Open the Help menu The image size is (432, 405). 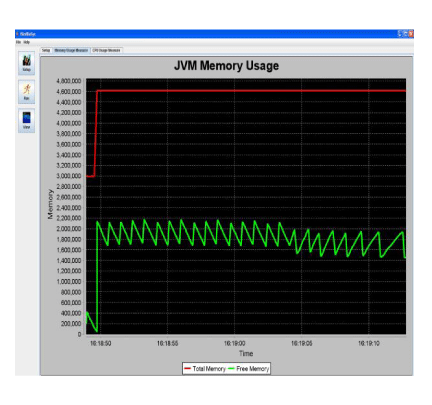27,42
